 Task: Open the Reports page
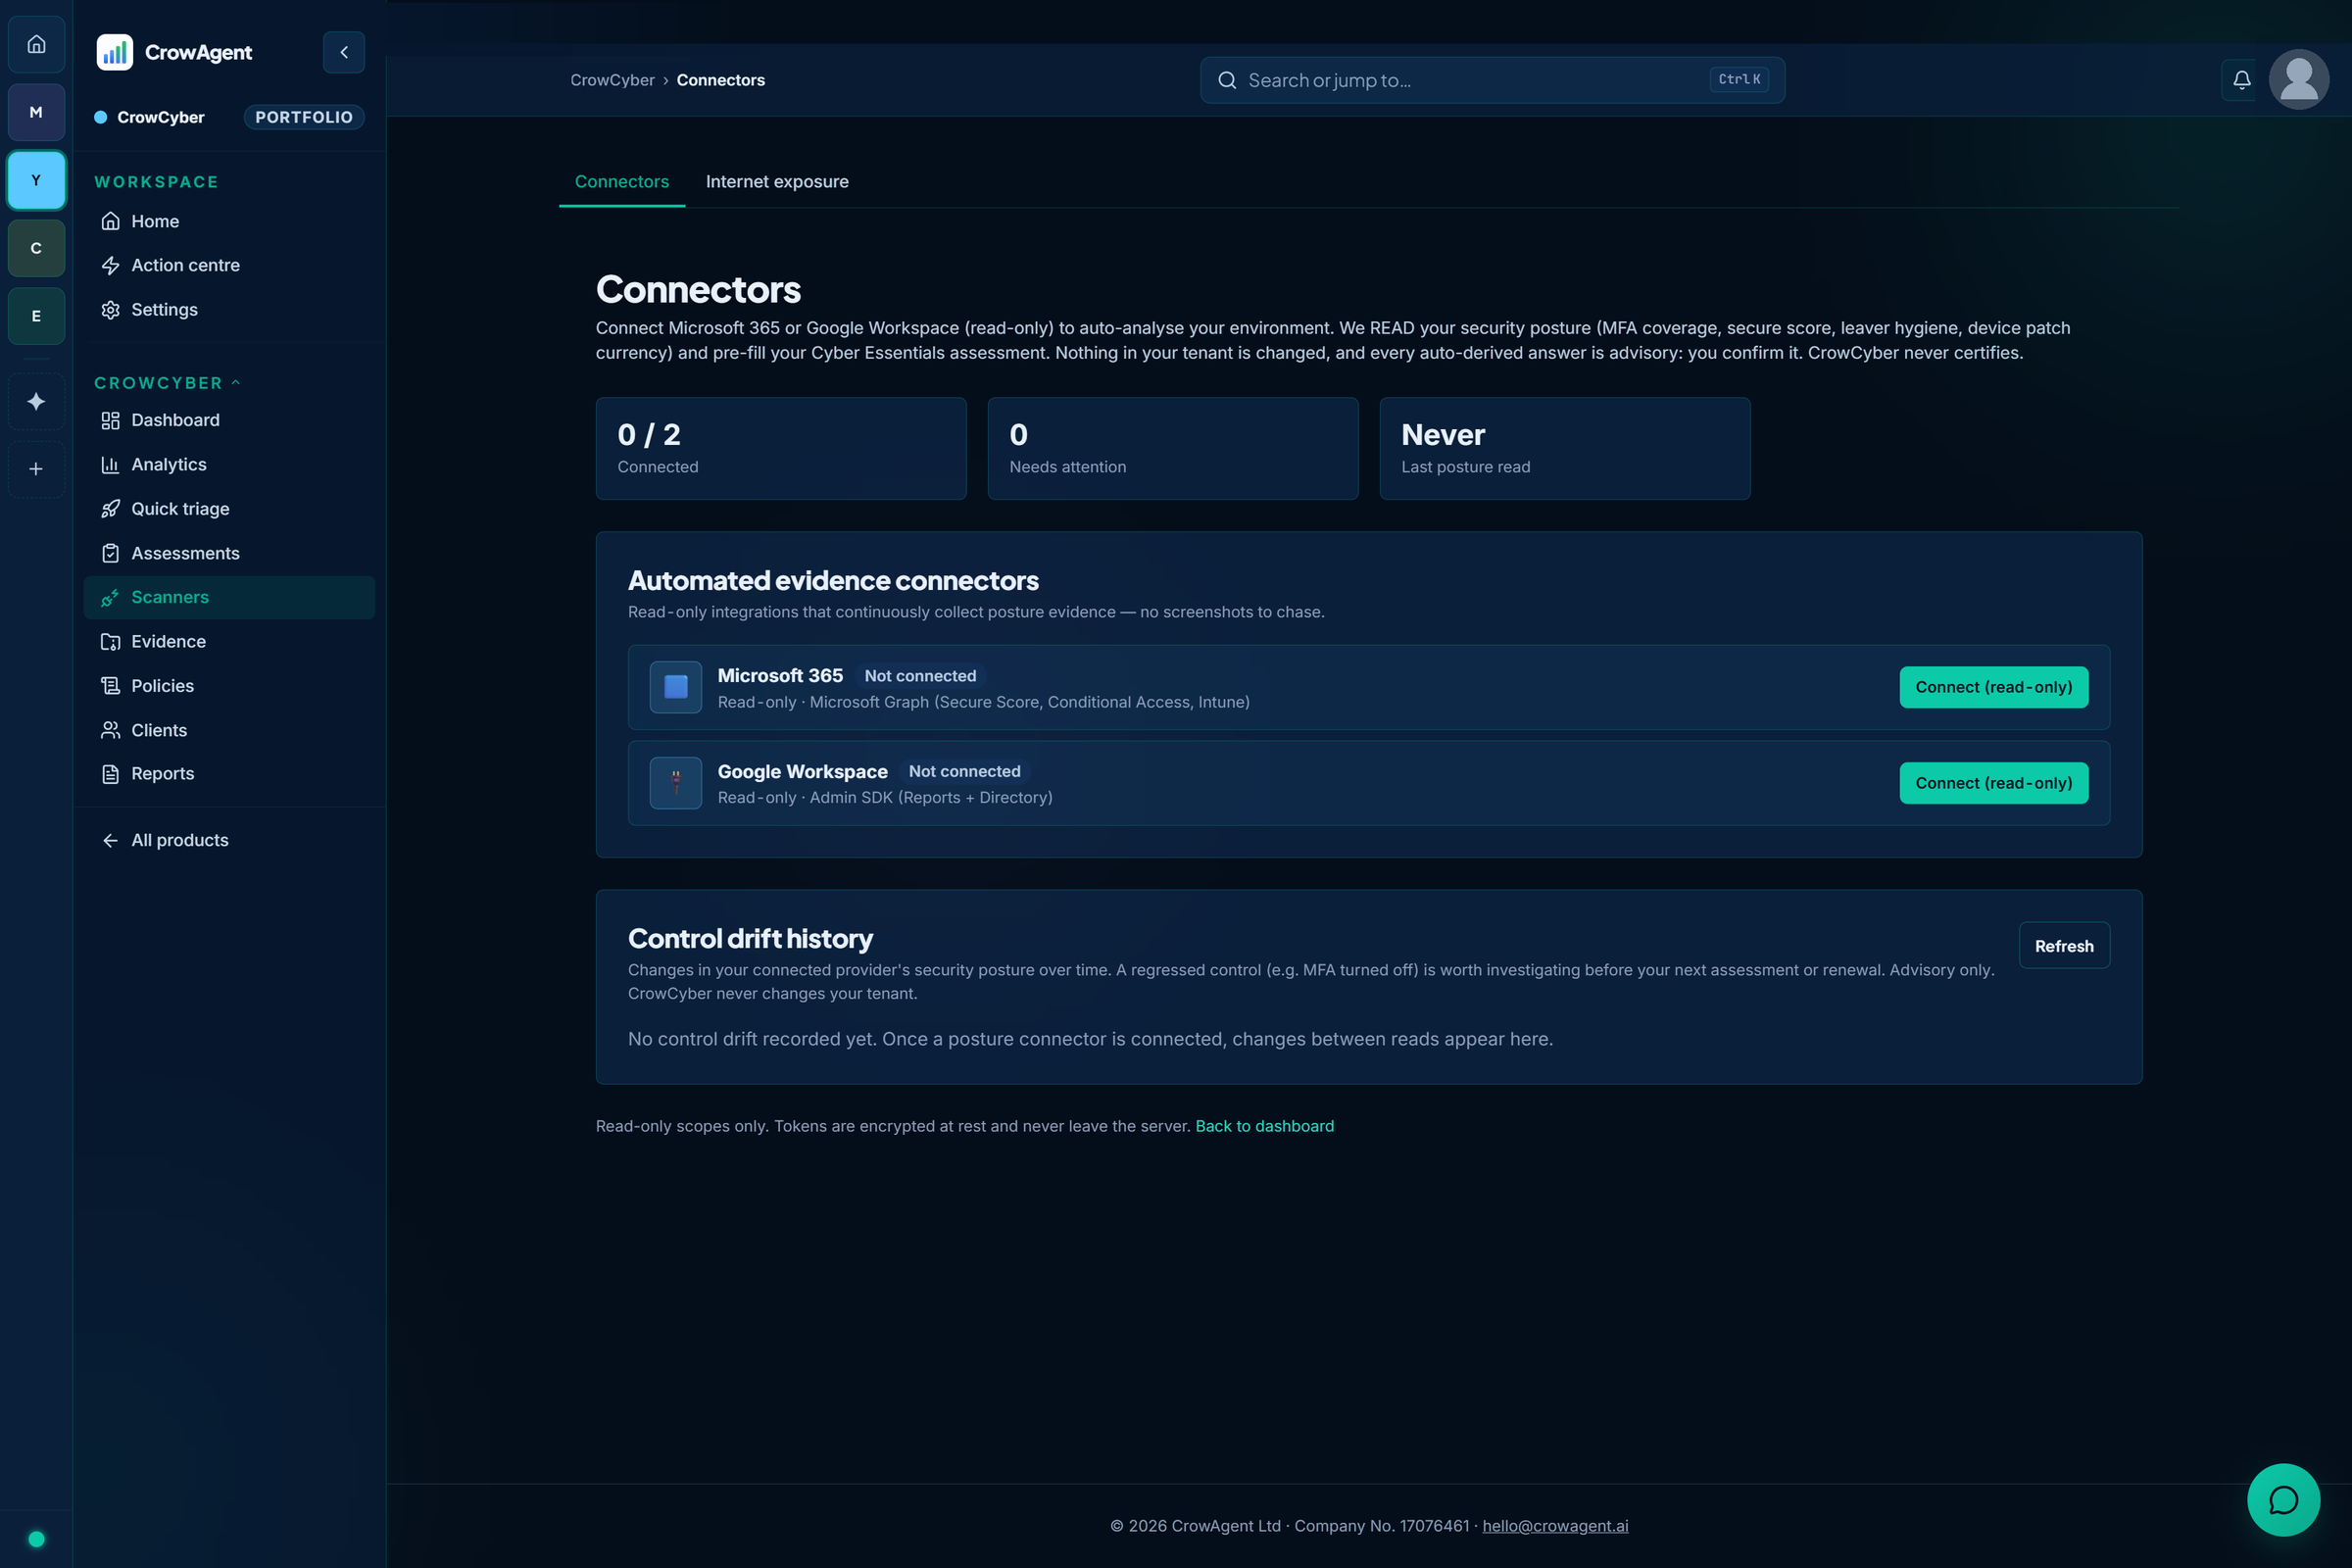229,773
